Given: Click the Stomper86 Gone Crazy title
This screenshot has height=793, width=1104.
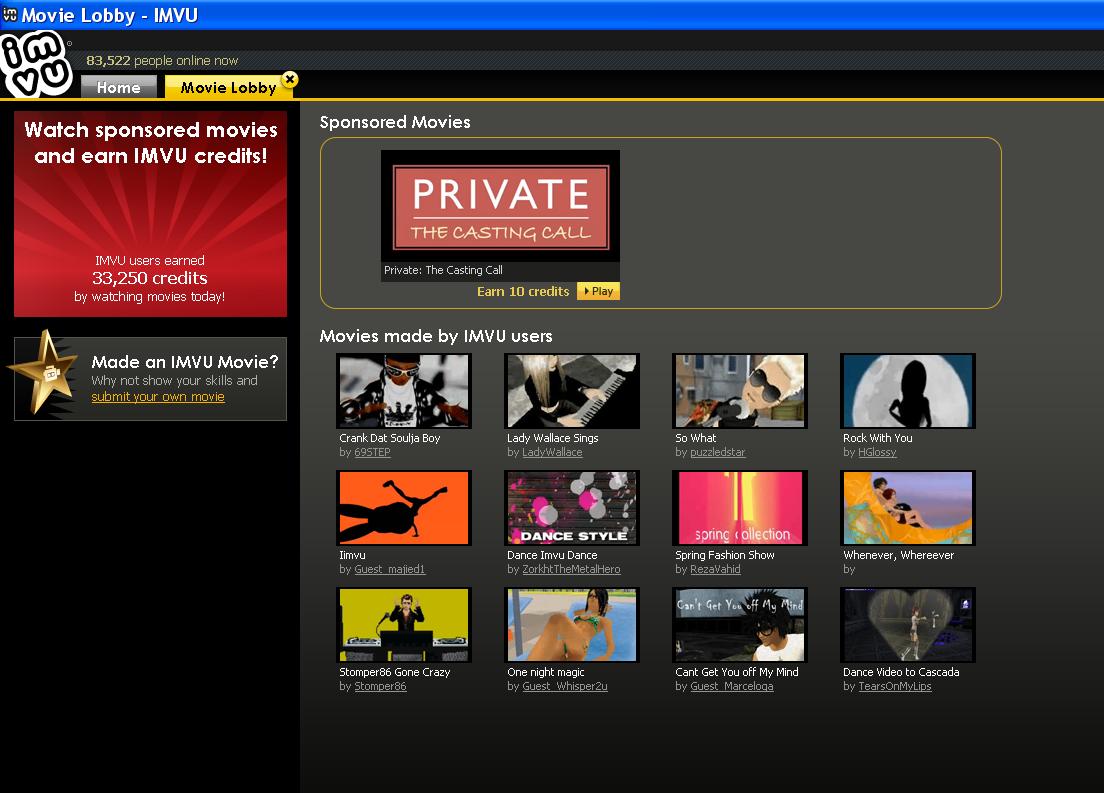Looking at the screenshot, I should (x=394, y=672).
